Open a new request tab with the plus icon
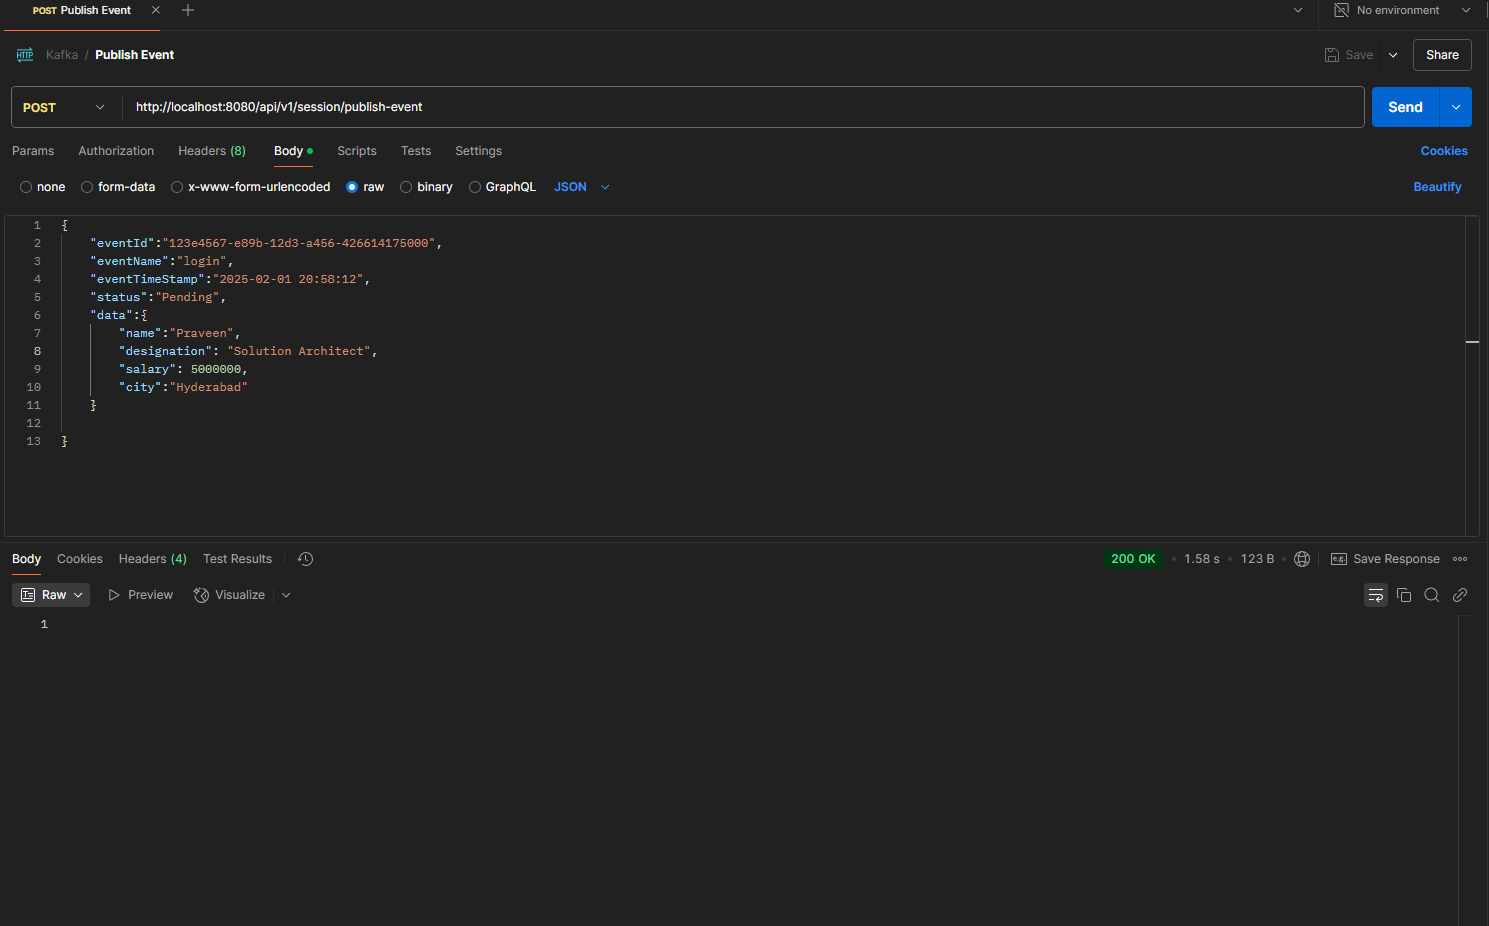1489x926 pixels. (188, 10)
